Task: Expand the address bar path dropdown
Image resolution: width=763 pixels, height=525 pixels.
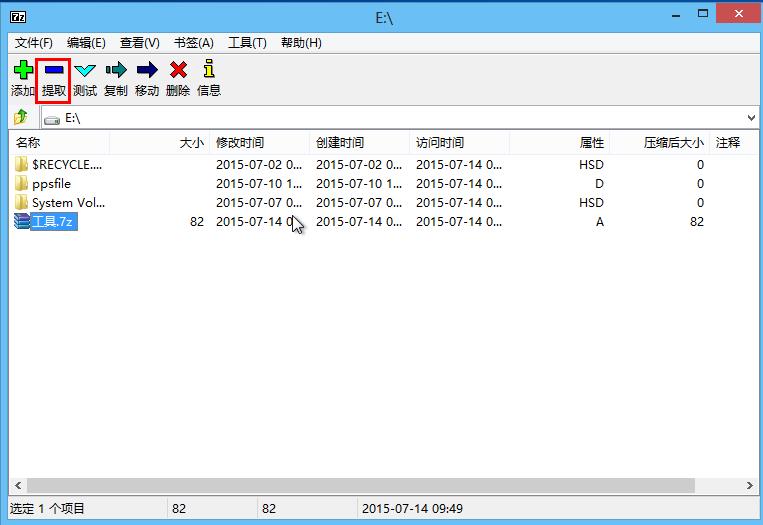Action: tap(751, 118)
